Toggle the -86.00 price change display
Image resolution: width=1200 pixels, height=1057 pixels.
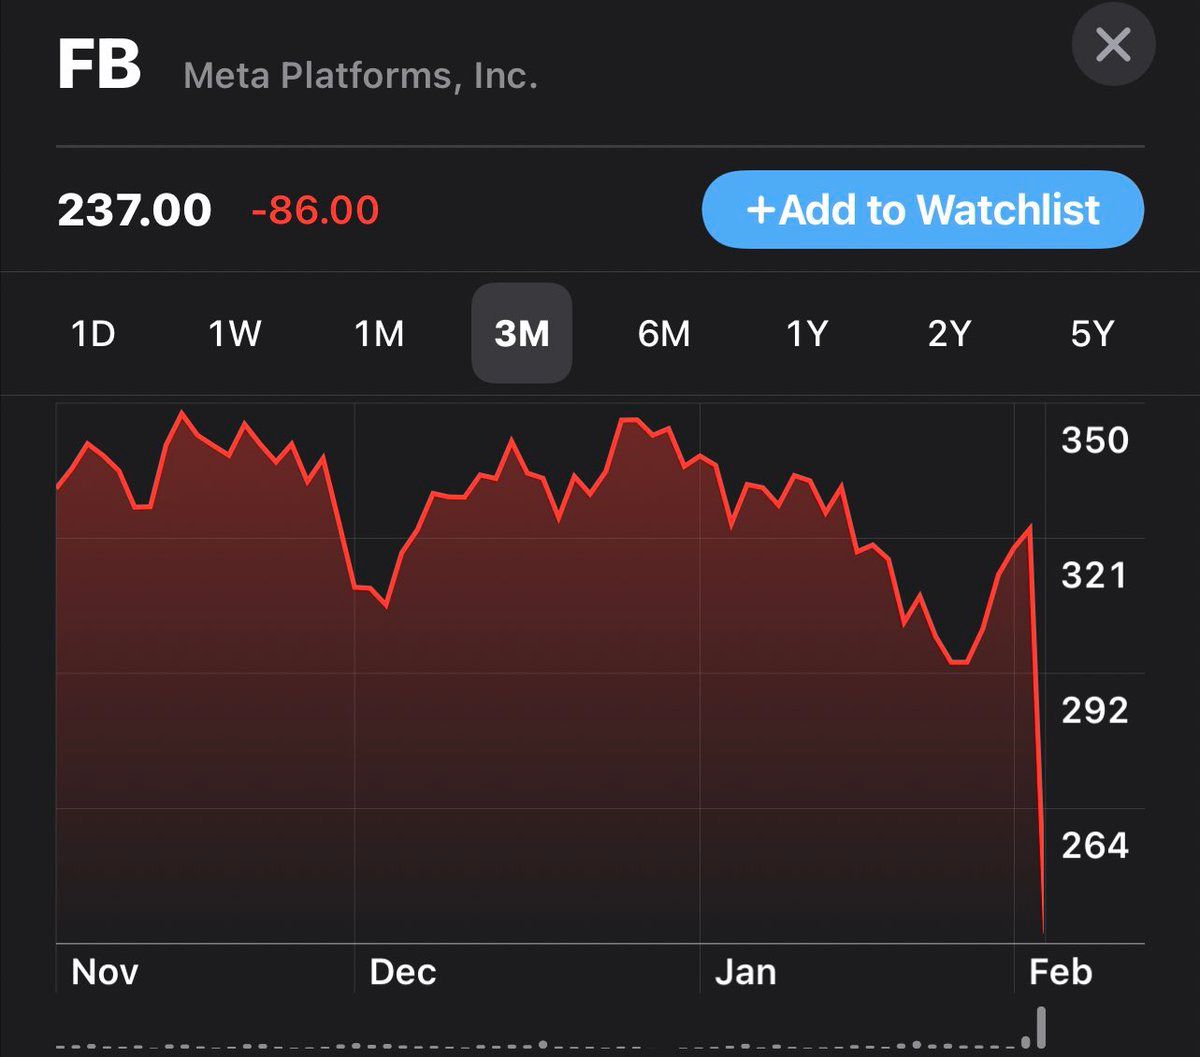315,211
